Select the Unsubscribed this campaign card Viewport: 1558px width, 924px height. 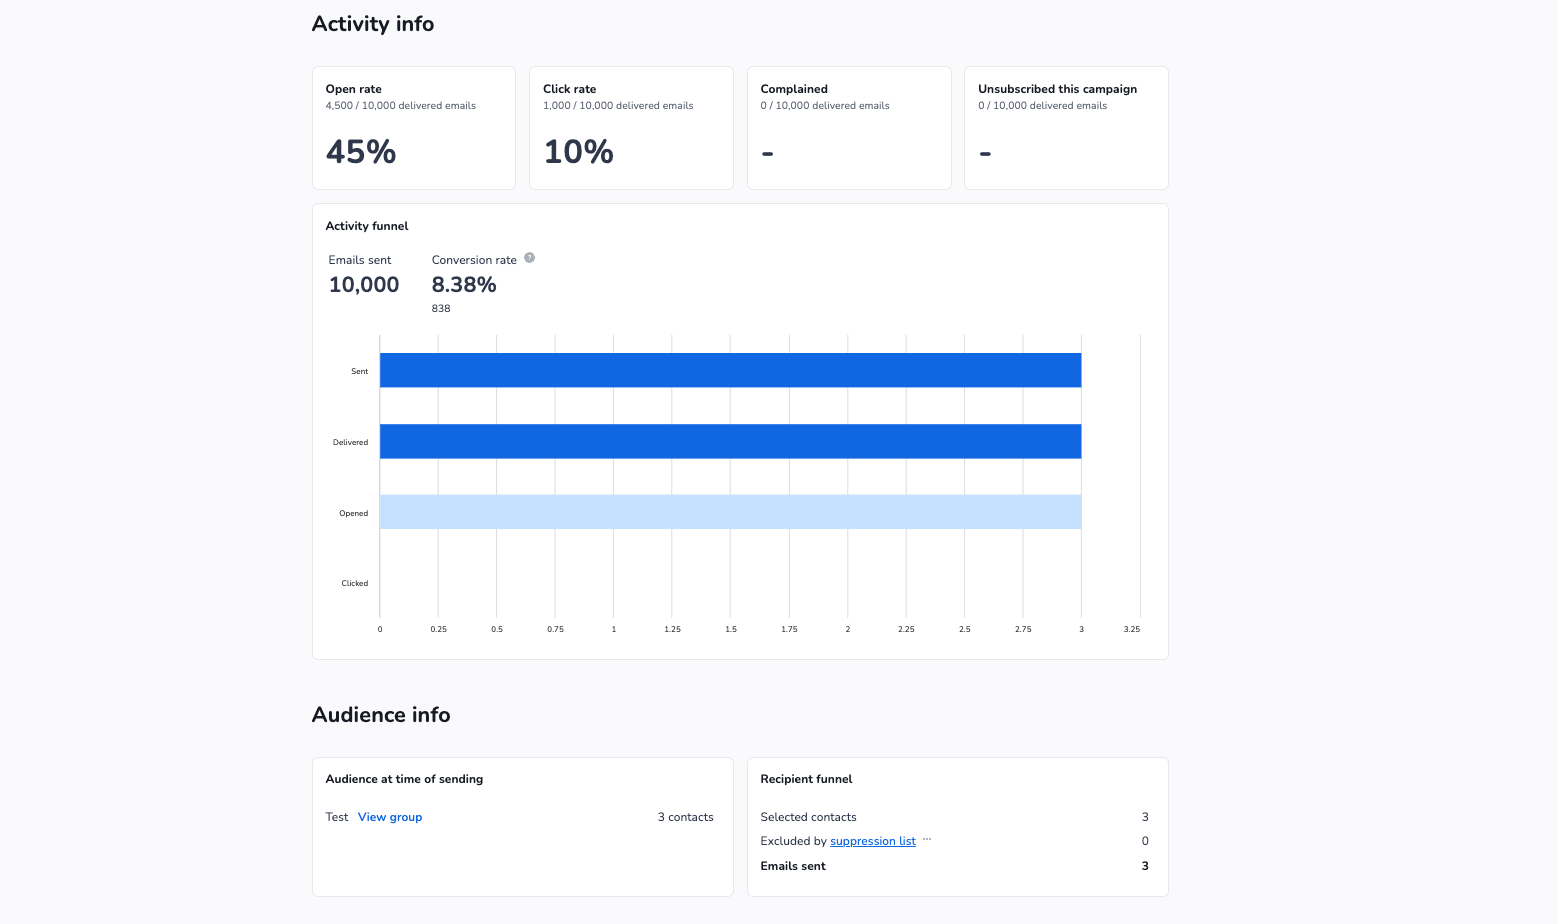pos(1066,128)
